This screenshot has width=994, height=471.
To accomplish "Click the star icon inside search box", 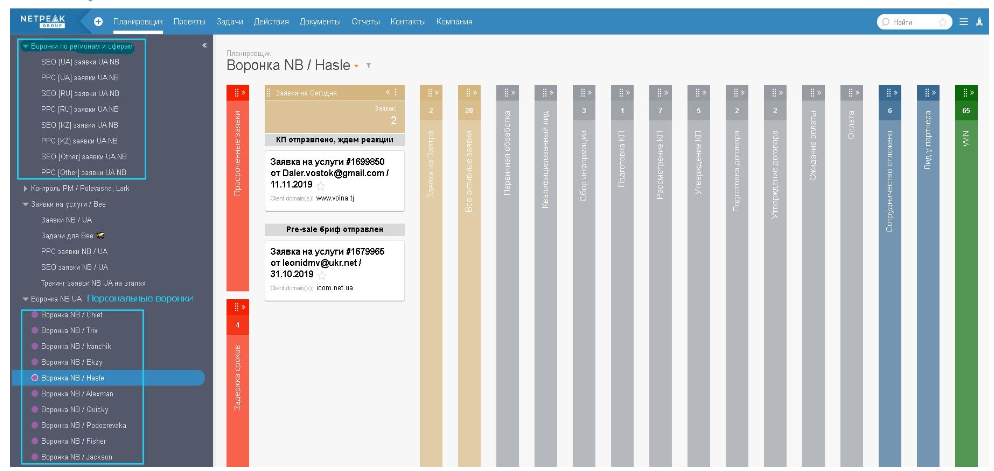I will pos(943,22).
